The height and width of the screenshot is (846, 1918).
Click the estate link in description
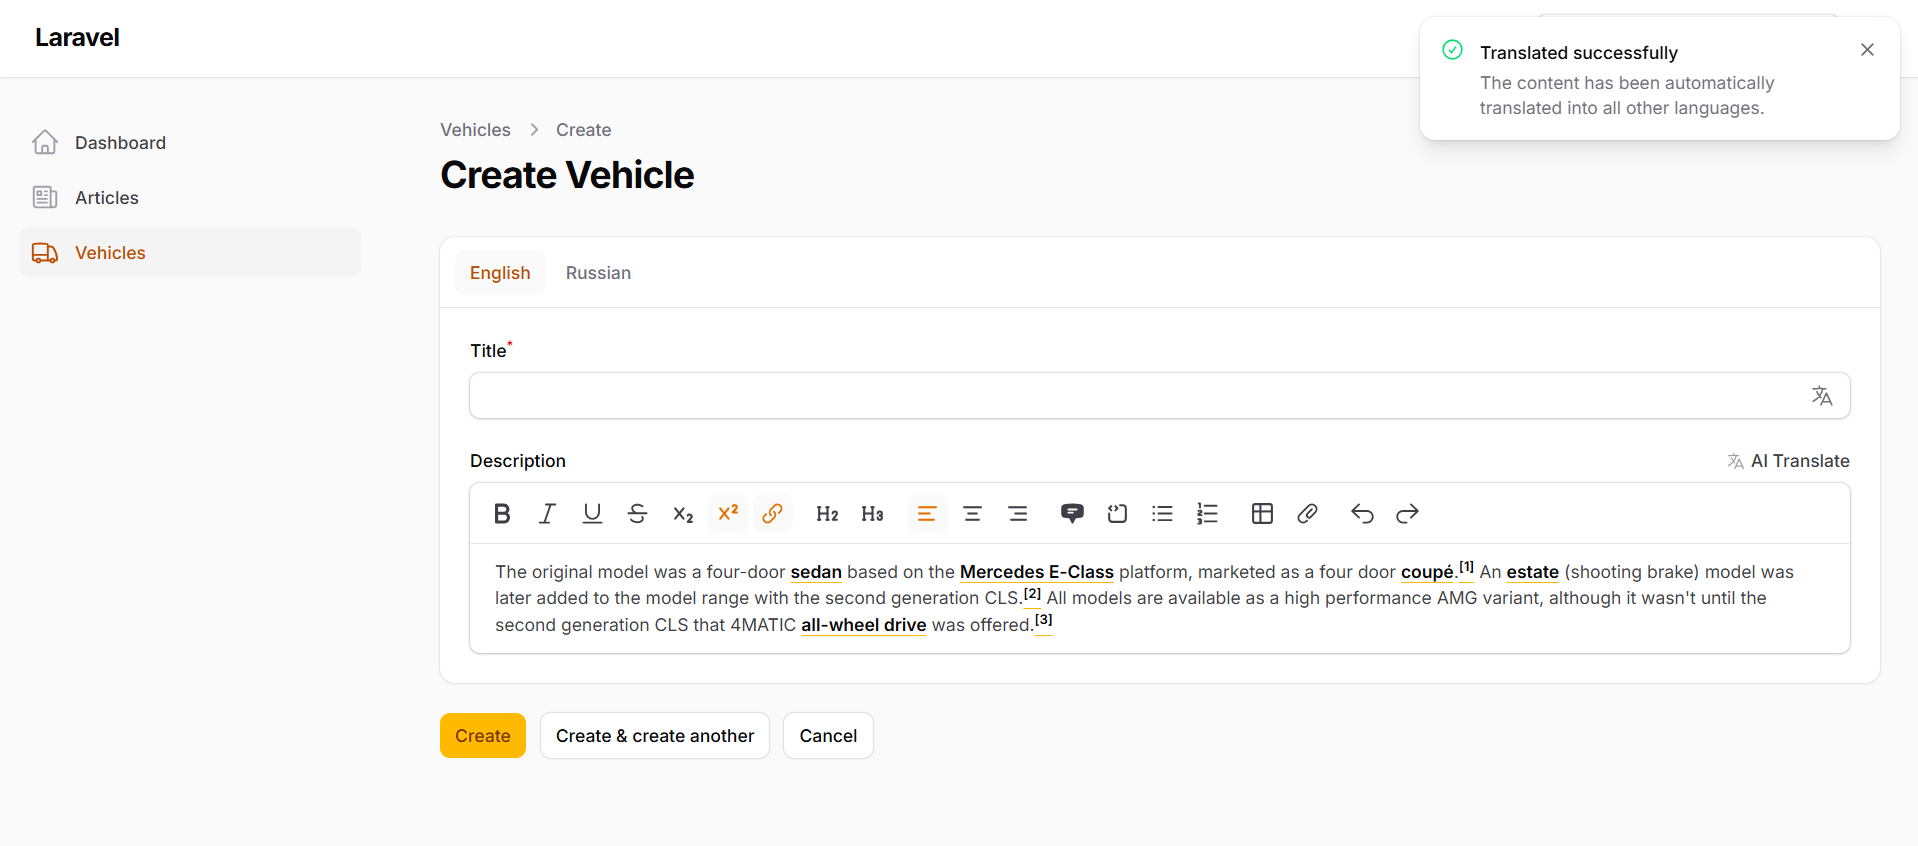(1533, 572)
